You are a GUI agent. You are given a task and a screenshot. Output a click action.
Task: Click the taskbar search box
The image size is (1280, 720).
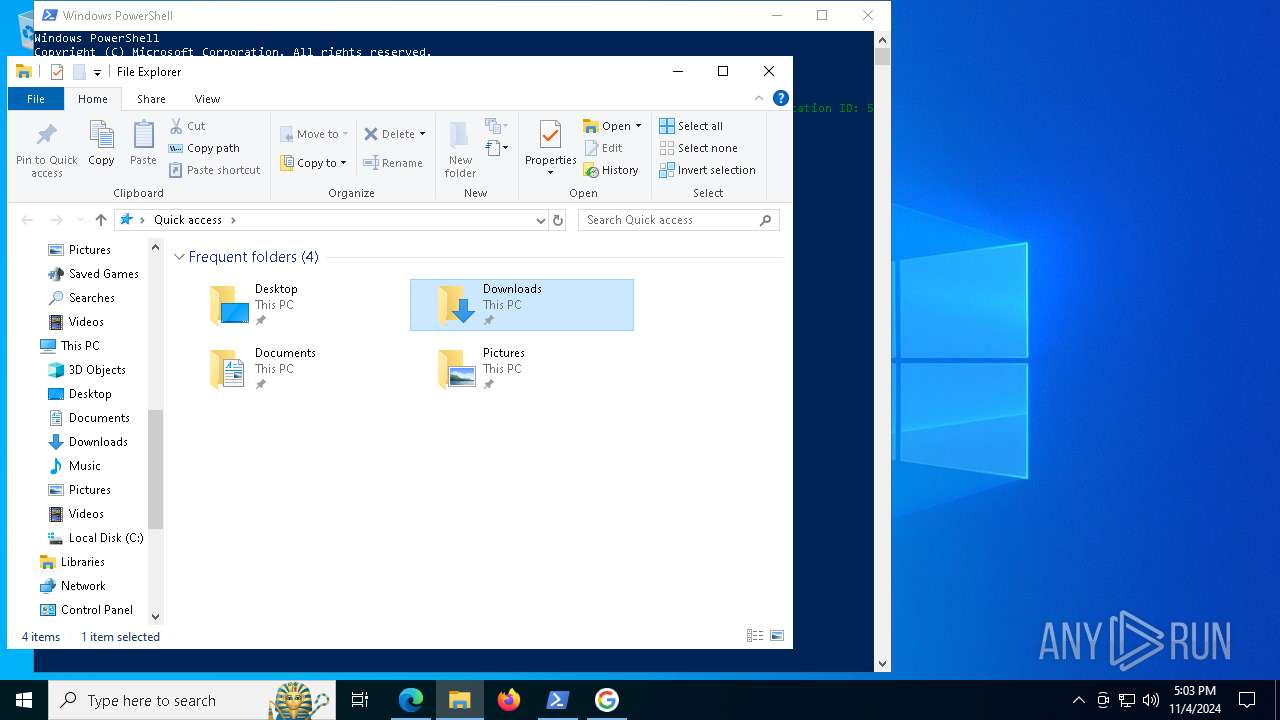(190, 700)
